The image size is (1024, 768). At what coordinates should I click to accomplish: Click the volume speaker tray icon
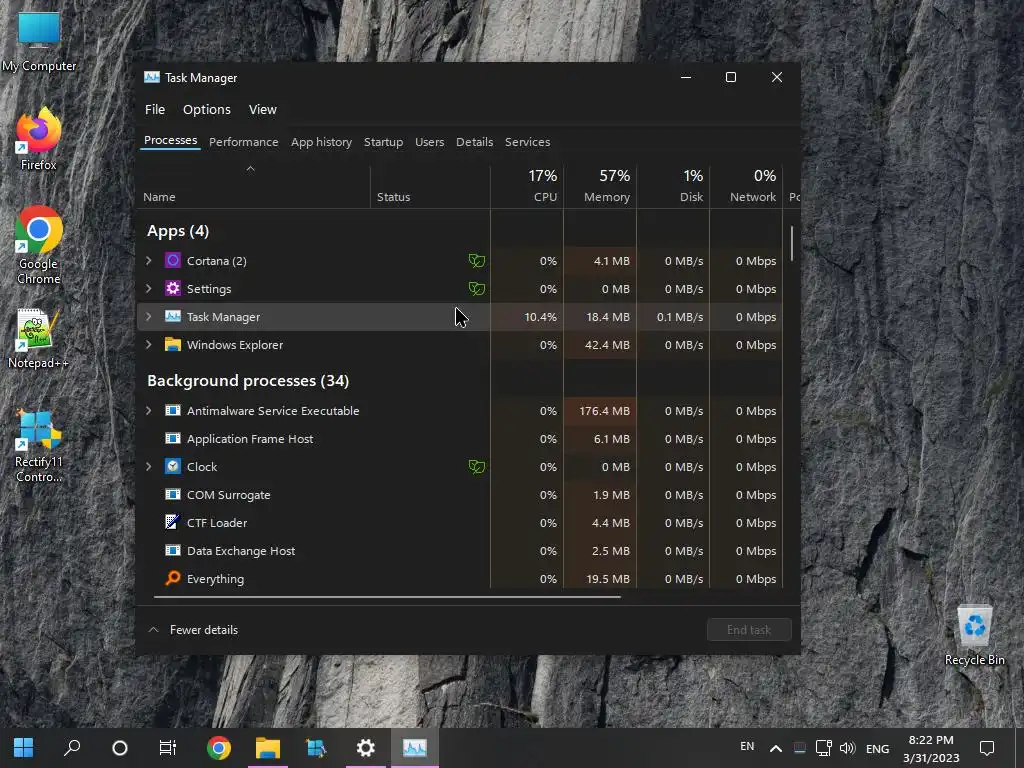[x=847, y=748]
